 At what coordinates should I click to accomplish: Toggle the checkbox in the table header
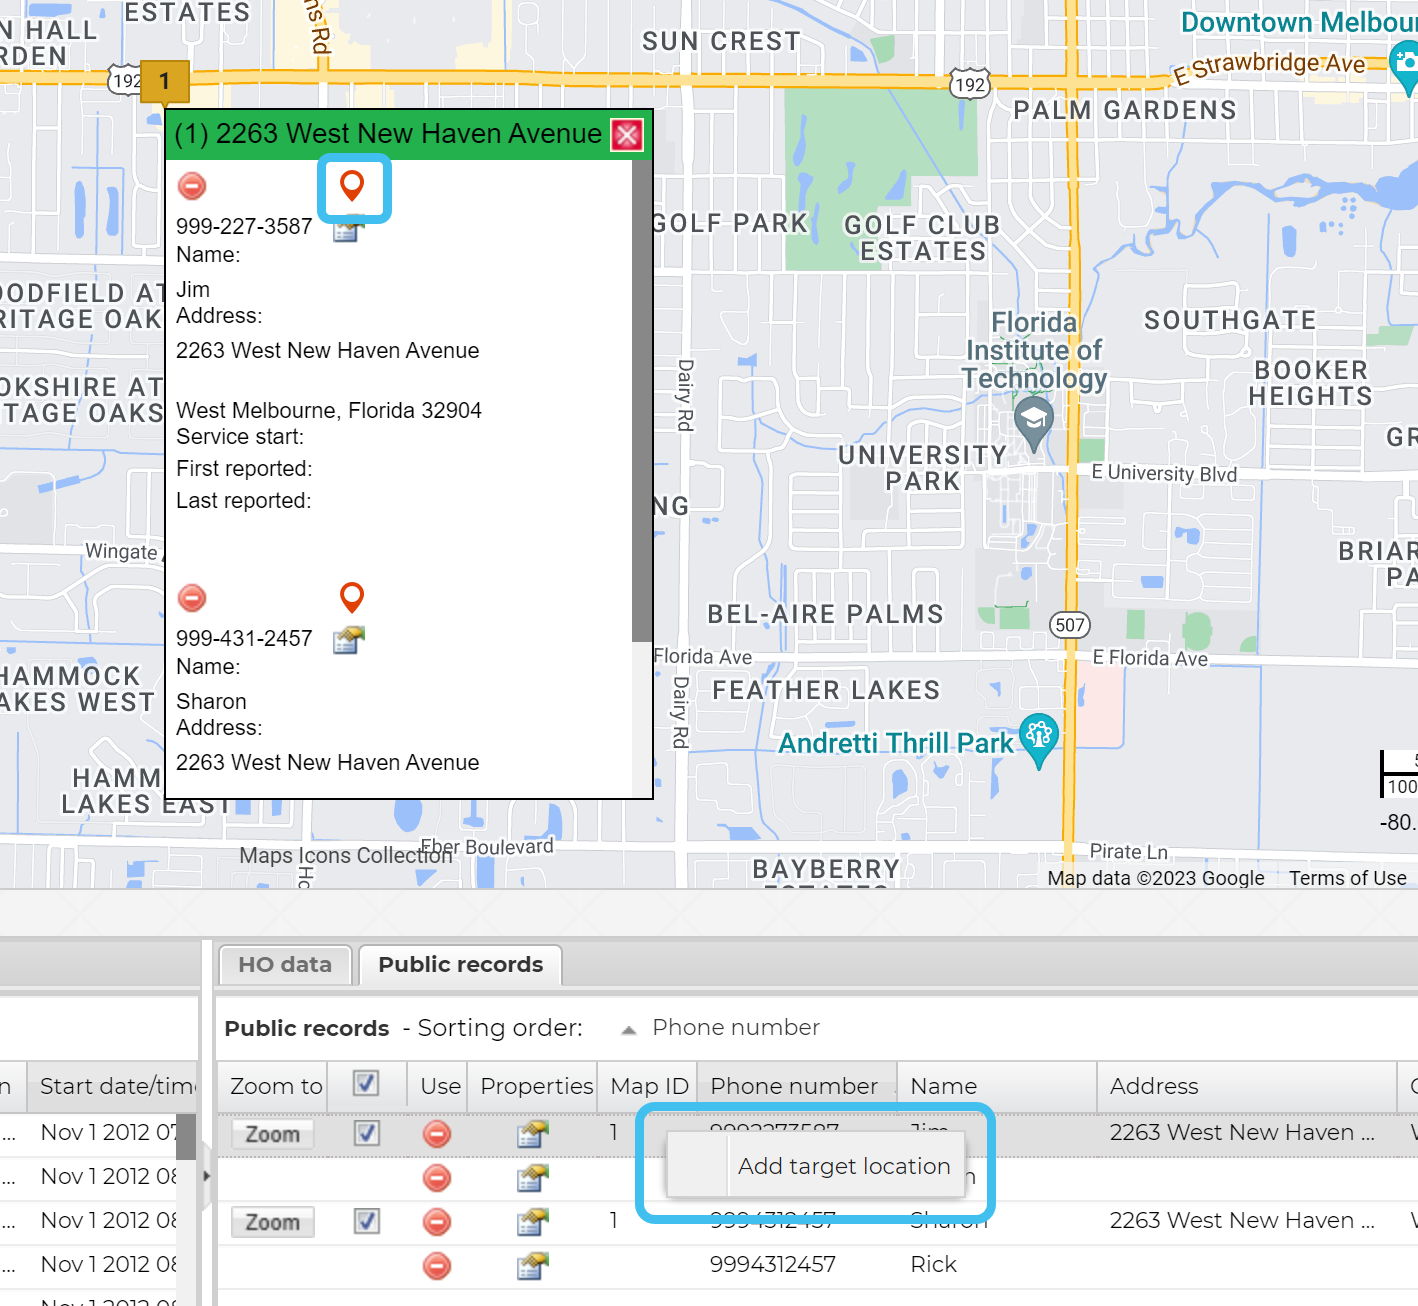(366, 1084)
